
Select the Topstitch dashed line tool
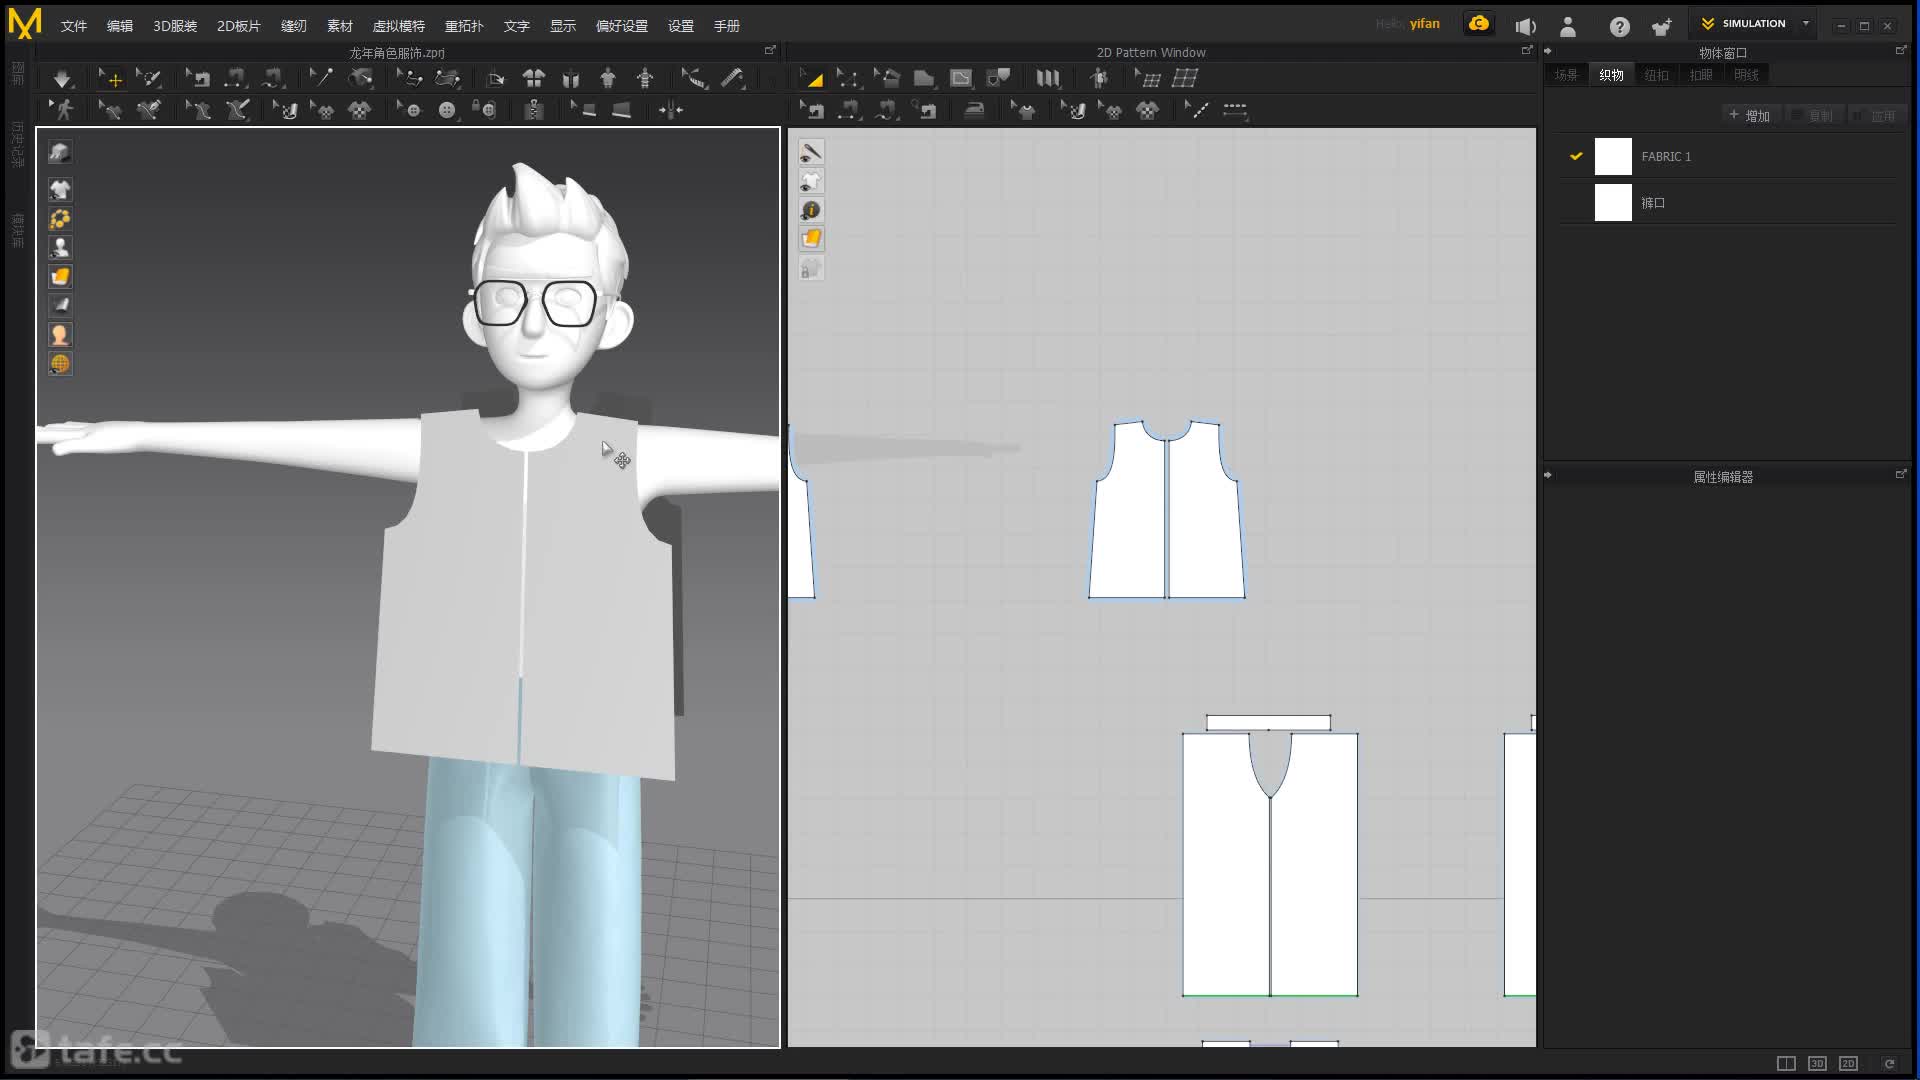pos(1235,110)
